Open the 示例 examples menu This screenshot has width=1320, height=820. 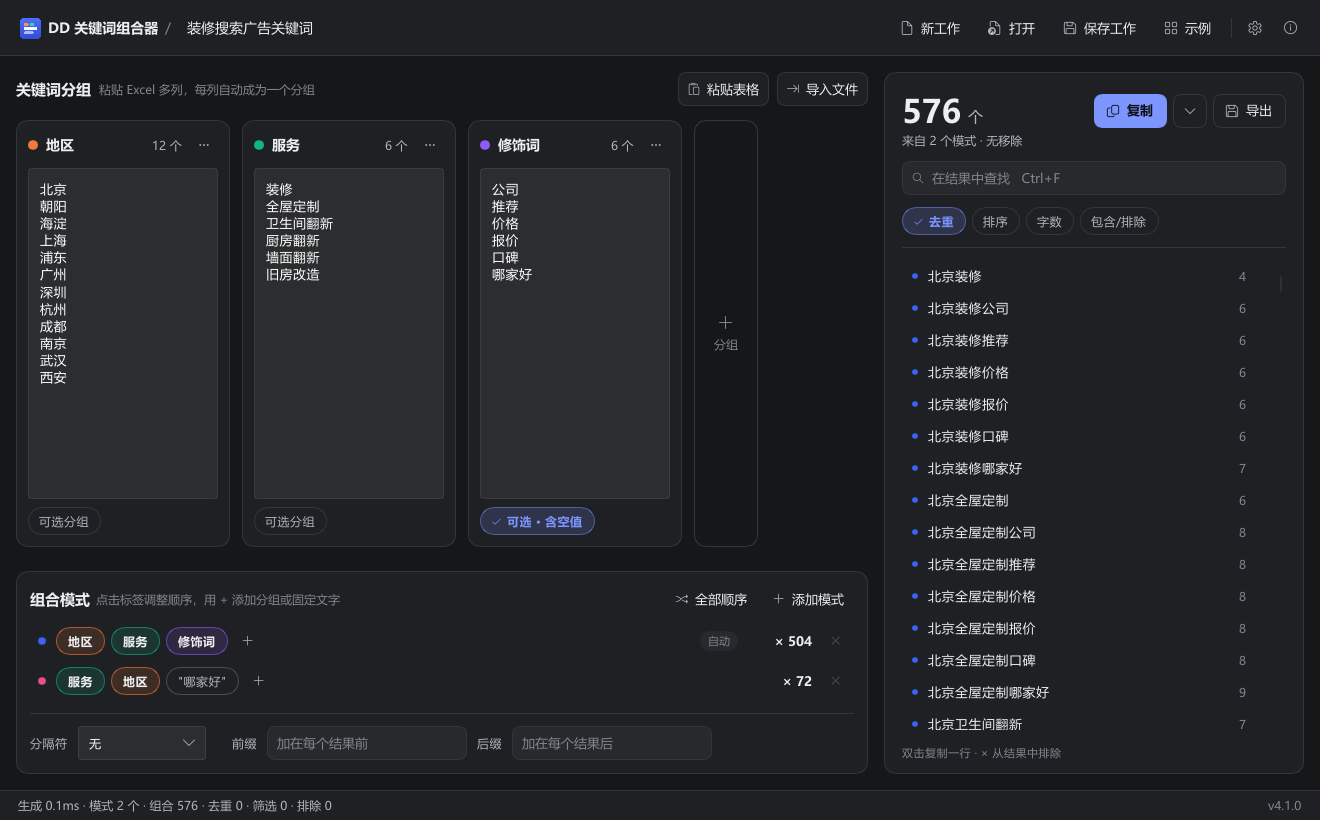(x=1187, y=28)
